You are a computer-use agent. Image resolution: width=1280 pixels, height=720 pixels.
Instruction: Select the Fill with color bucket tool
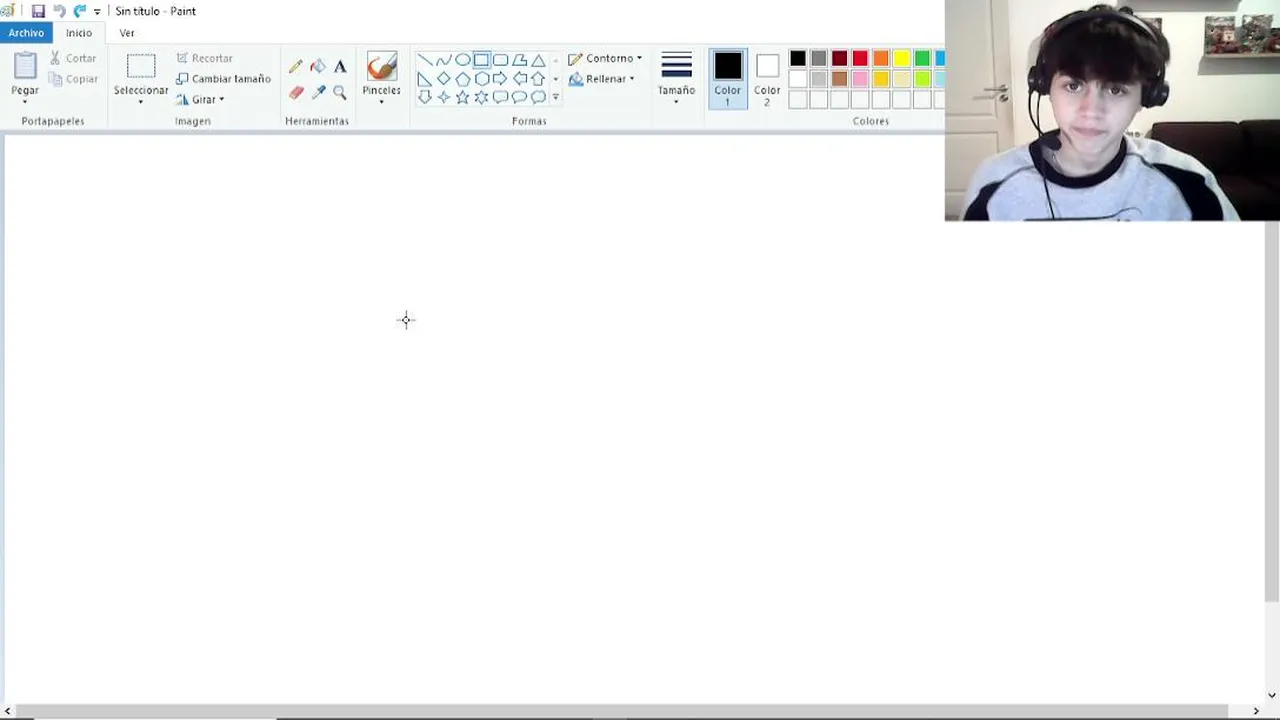click(318, 67)
